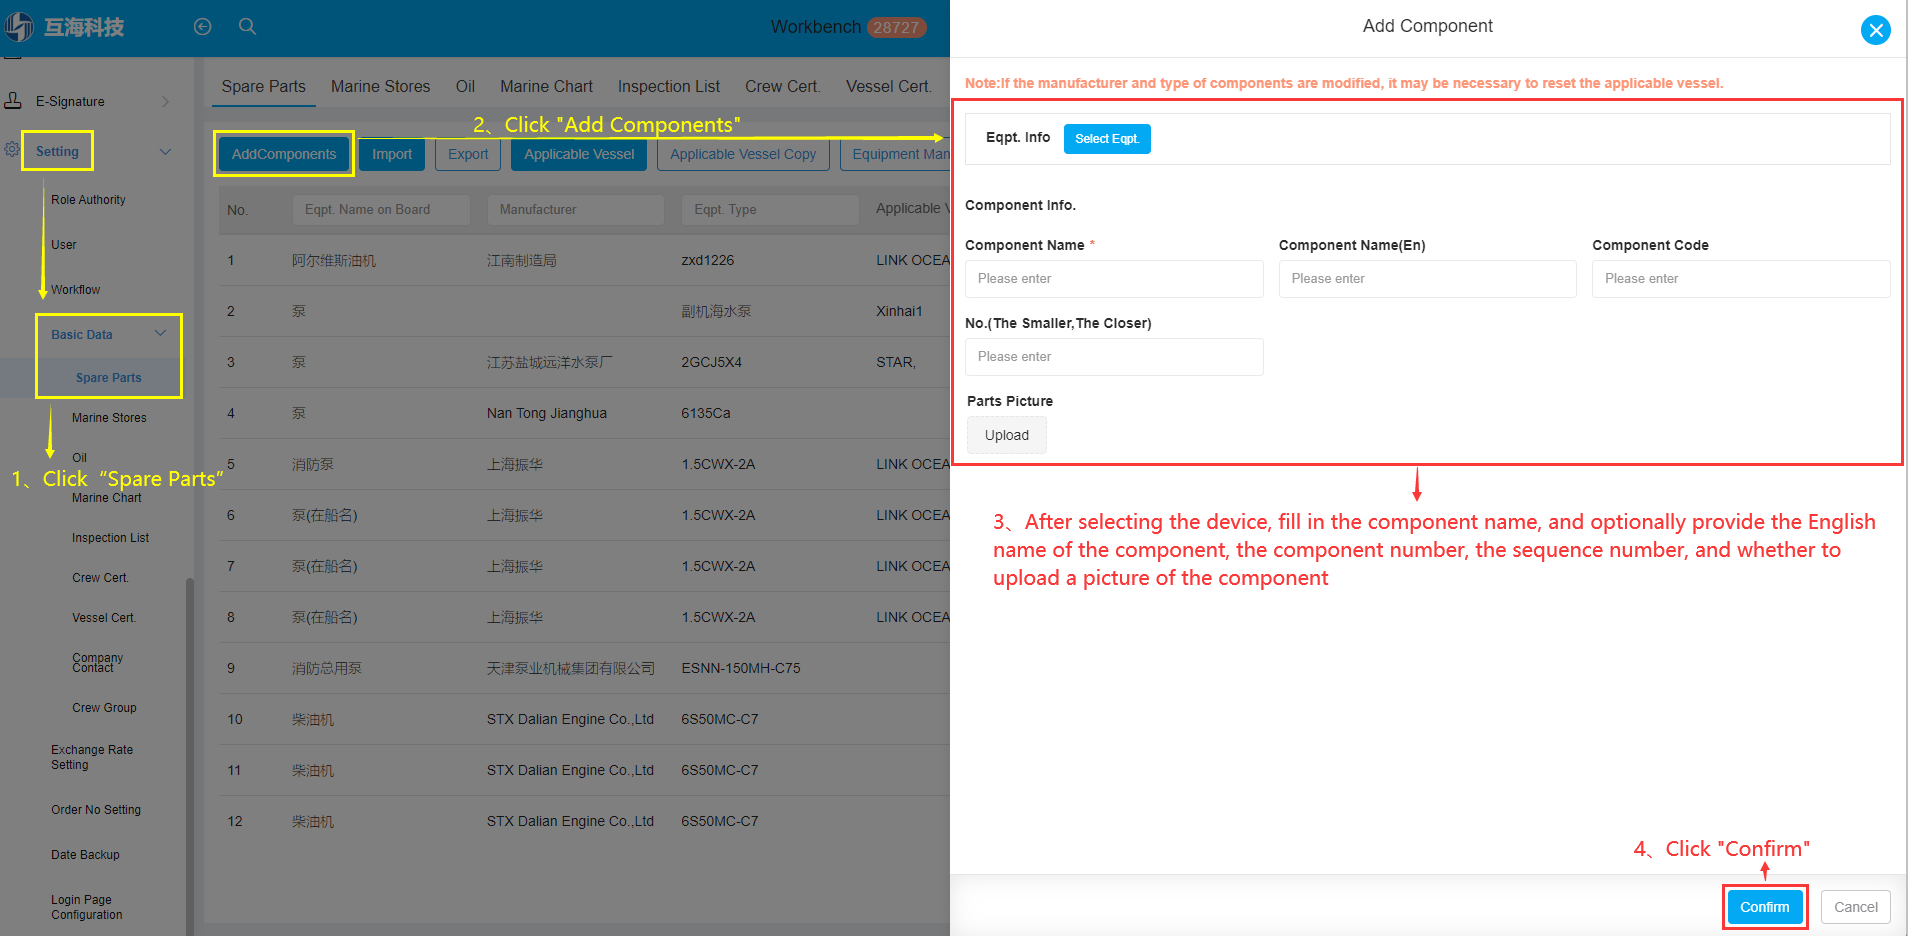Select the ESNN-150MH-C75 cell

741,668
